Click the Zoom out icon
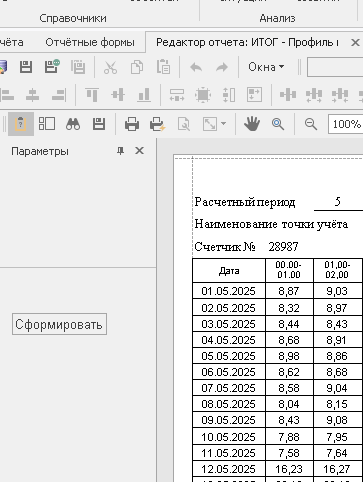The width and height of the screenshot is (363, 482). click(311, 124)
